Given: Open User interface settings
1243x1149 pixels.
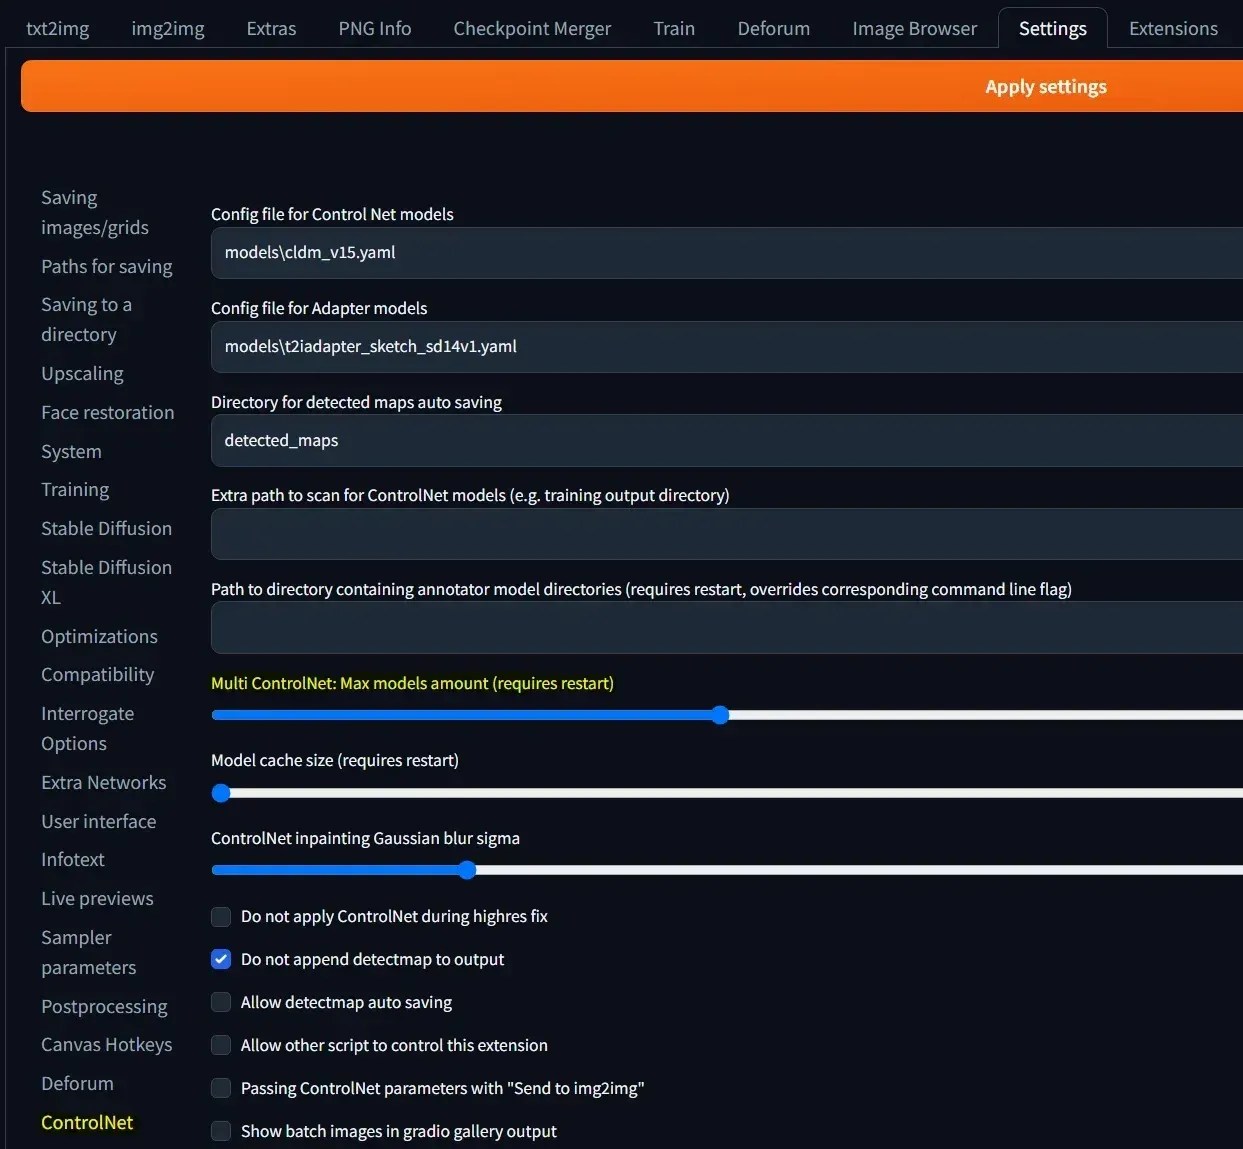Looking at the screenshot, I should 98,821.
